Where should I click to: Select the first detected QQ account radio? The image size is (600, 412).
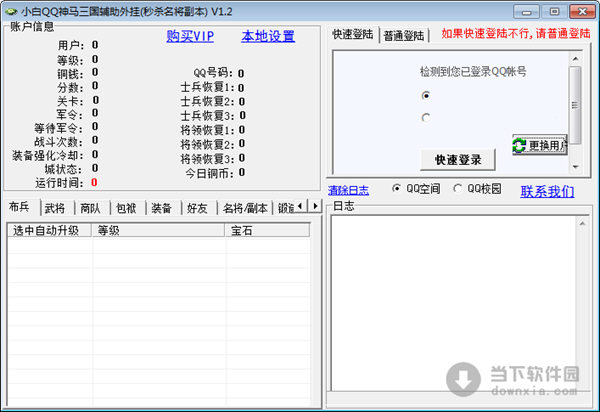click(427, 96)
